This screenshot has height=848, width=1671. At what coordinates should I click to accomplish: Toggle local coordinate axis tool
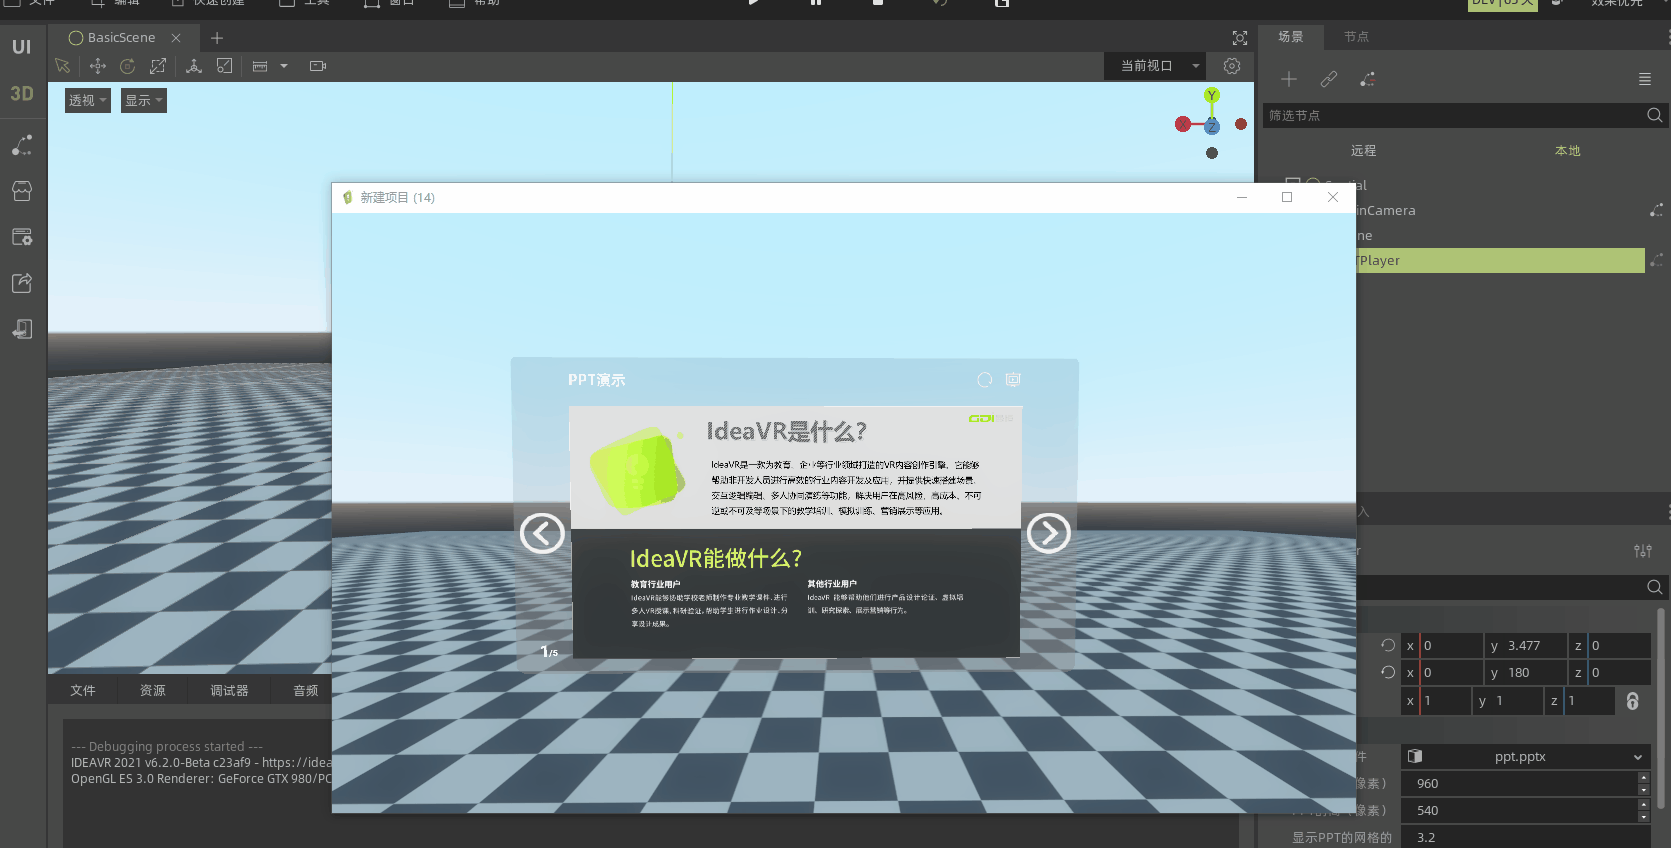click(194, 66)
